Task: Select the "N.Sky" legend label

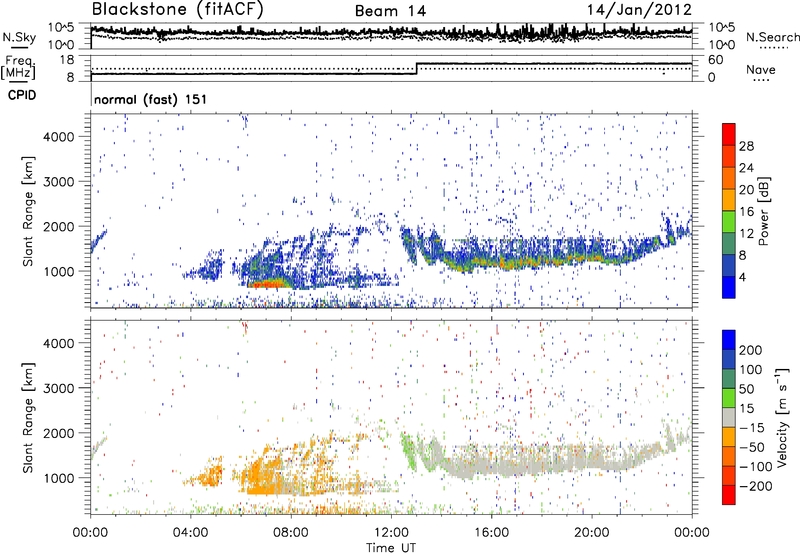Action: coord(19,37)
